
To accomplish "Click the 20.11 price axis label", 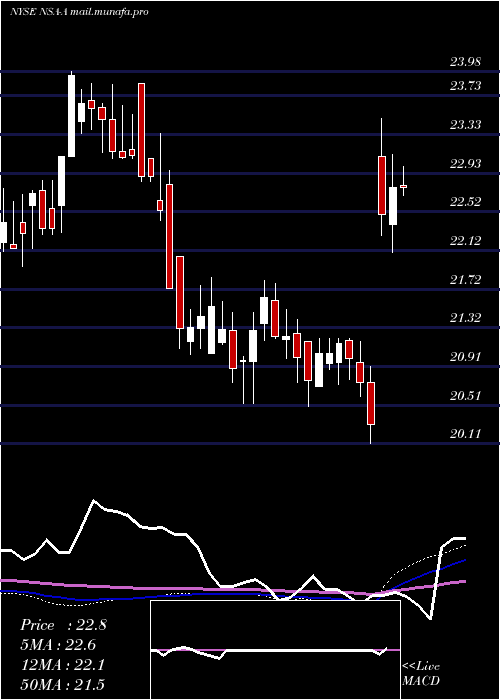I will pyautogui.click(x=465, y=434).
